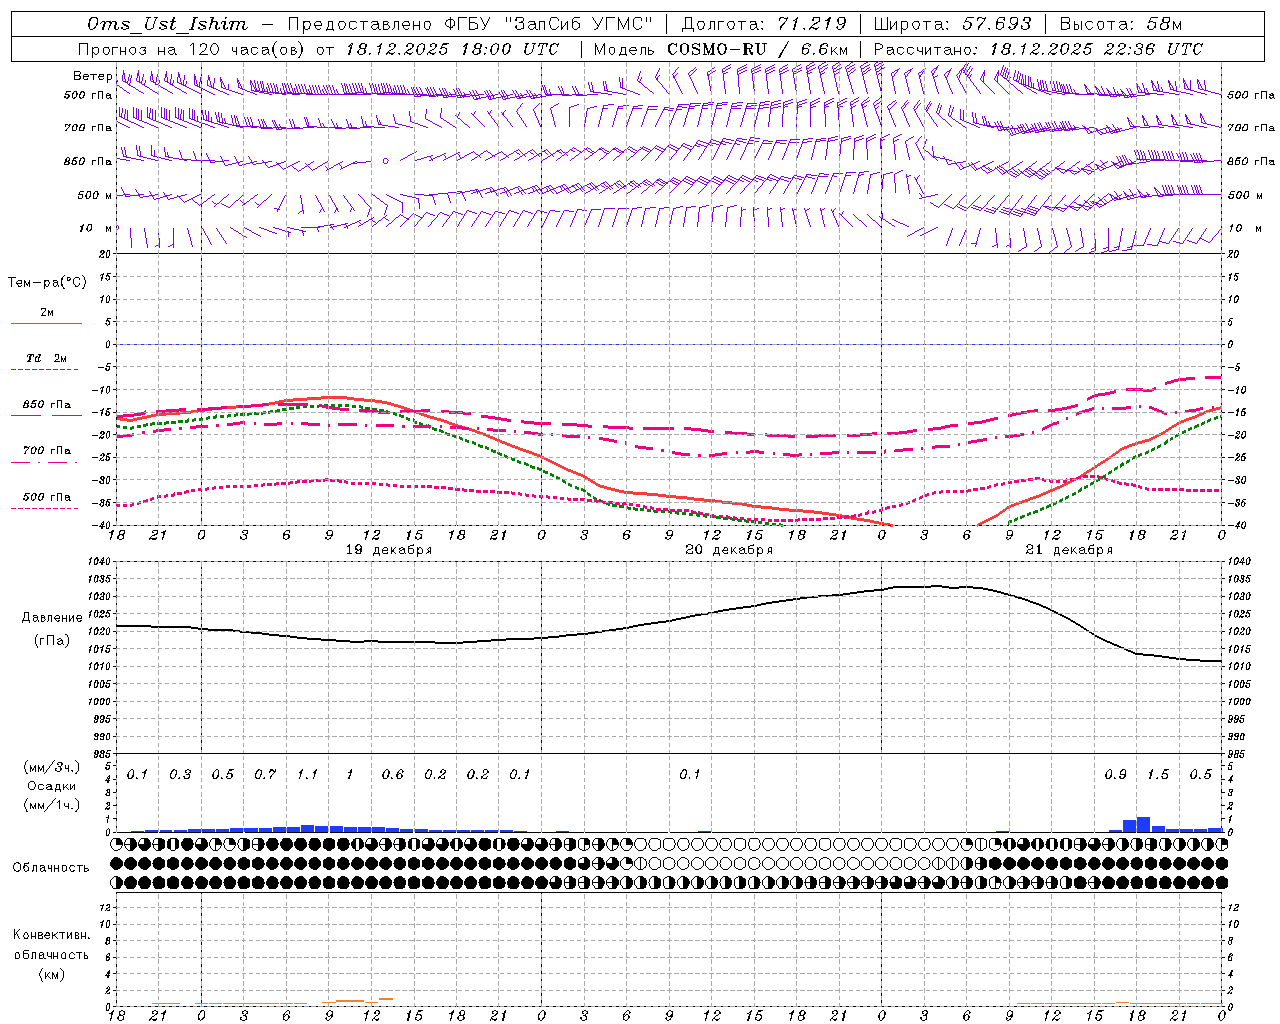1280x1024 pixels.
Task: Click the tallest blue precipitation bar
Action: 1143,825
